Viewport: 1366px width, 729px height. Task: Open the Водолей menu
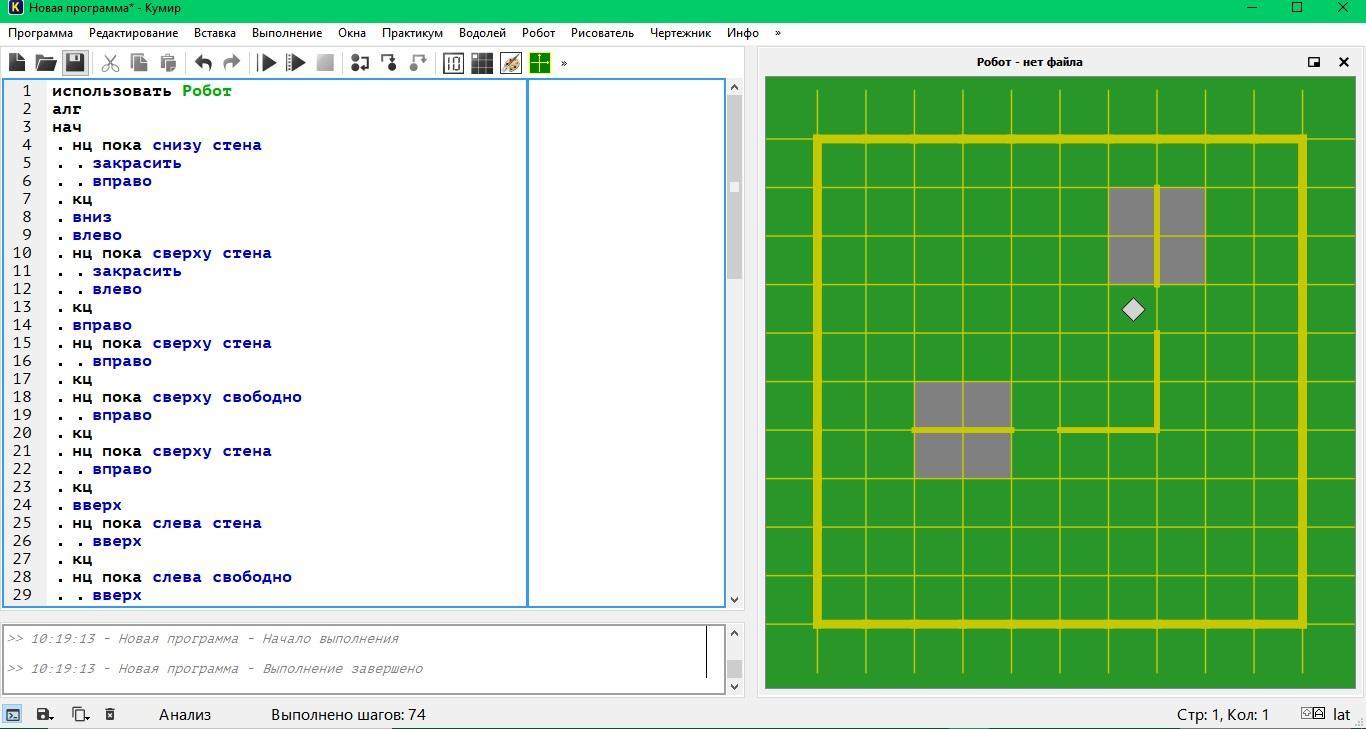482,33
